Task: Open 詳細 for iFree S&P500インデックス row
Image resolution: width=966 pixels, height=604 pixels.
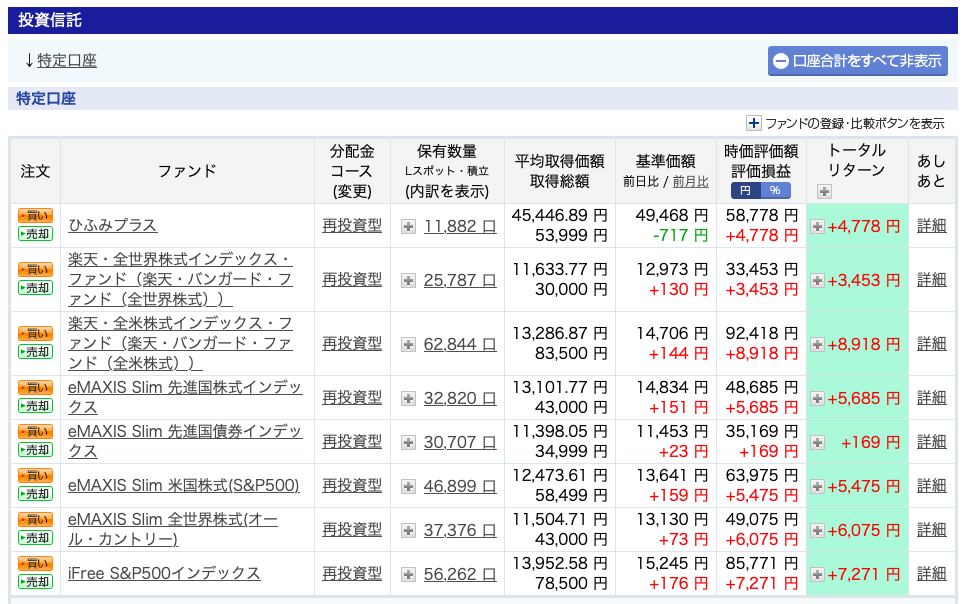Action: click(x=932, y=573)
